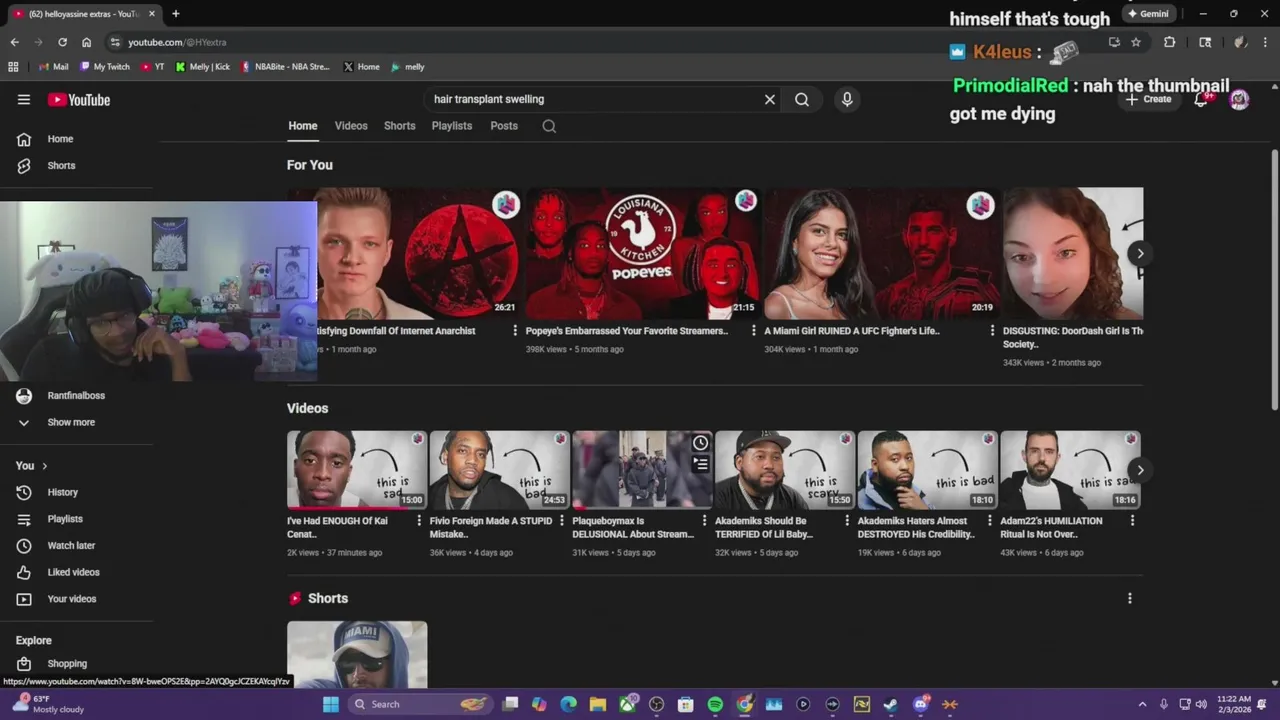Image resolution: width=1280 pixels, height=720 pixels.
Task: Start voice search with the microphone
Action: (847, 99)
